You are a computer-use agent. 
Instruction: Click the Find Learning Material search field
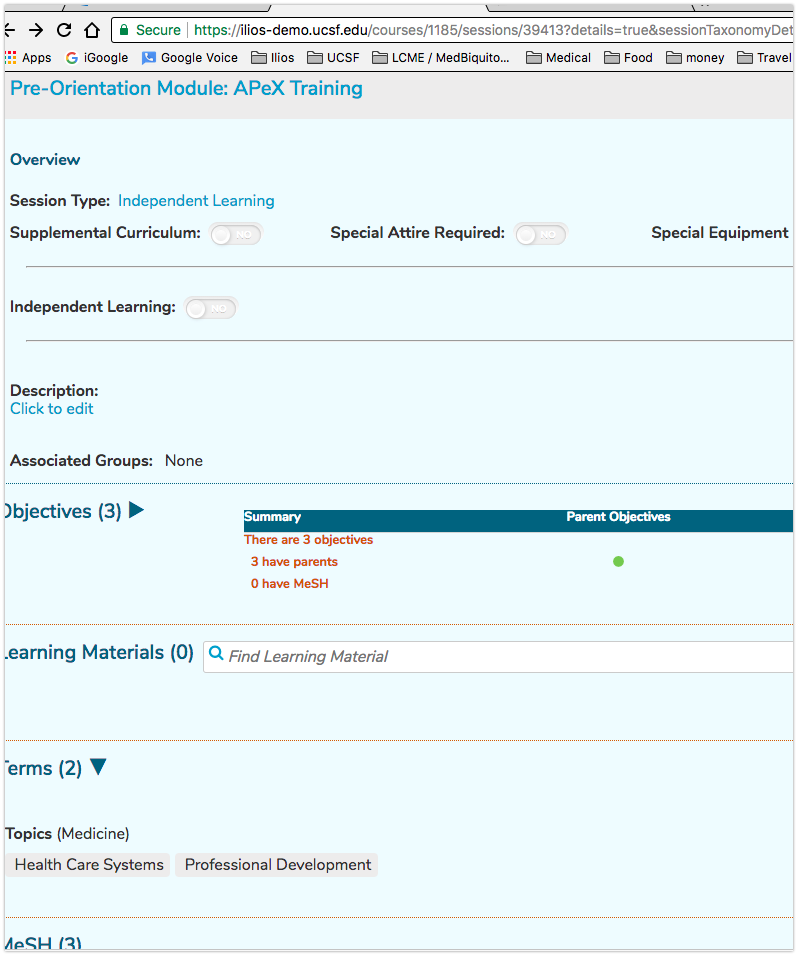[x=499, y=657]
